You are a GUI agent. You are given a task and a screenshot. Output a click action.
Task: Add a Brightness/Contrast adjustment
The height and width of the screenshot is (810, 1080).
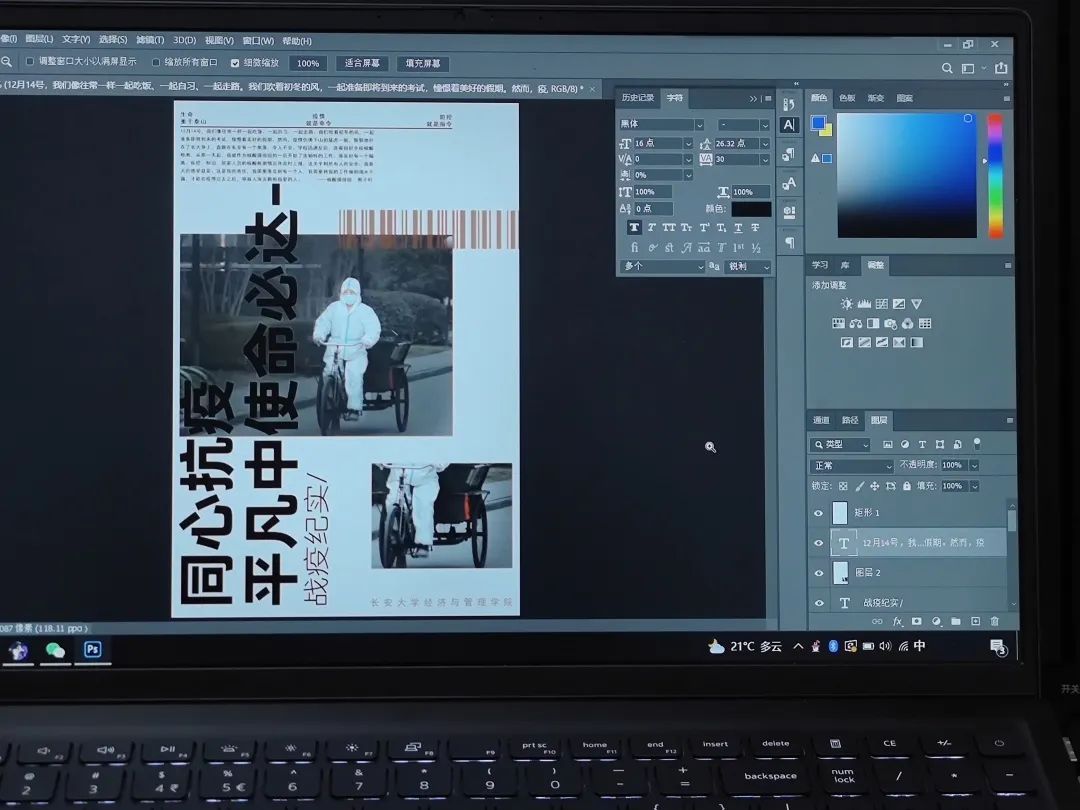coord(847,304)
